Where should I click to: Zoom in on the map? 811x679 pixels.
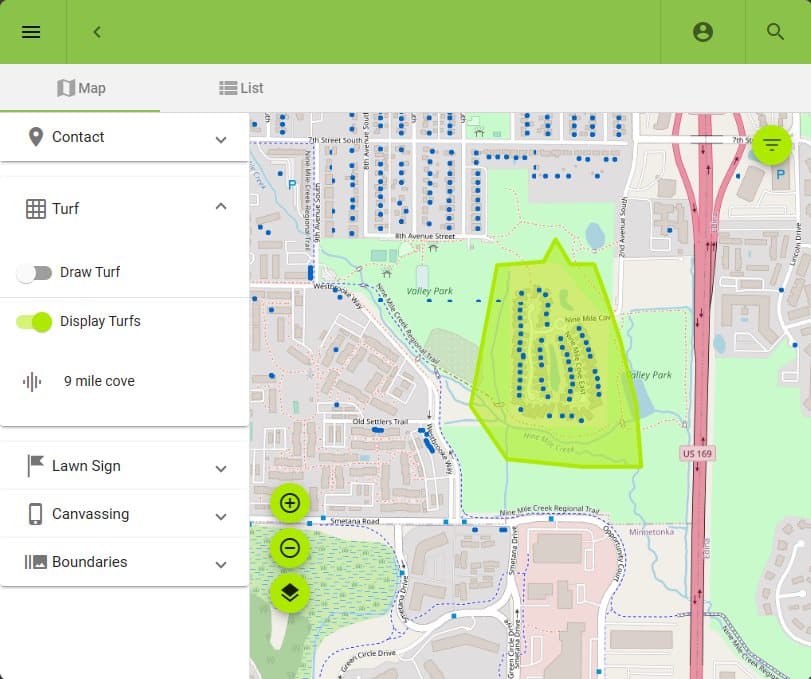click(290, 503)
